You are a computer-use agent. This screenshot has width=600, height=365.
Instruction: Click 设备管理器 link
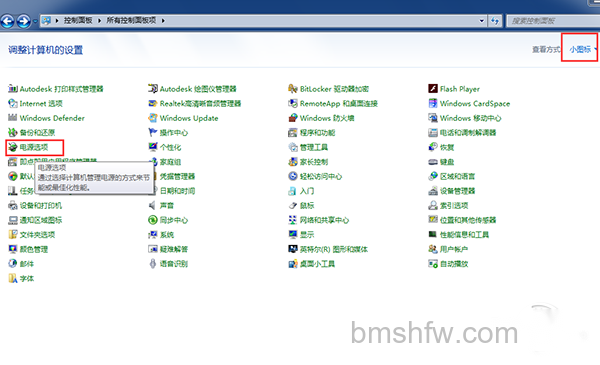[x=457, y=191]
